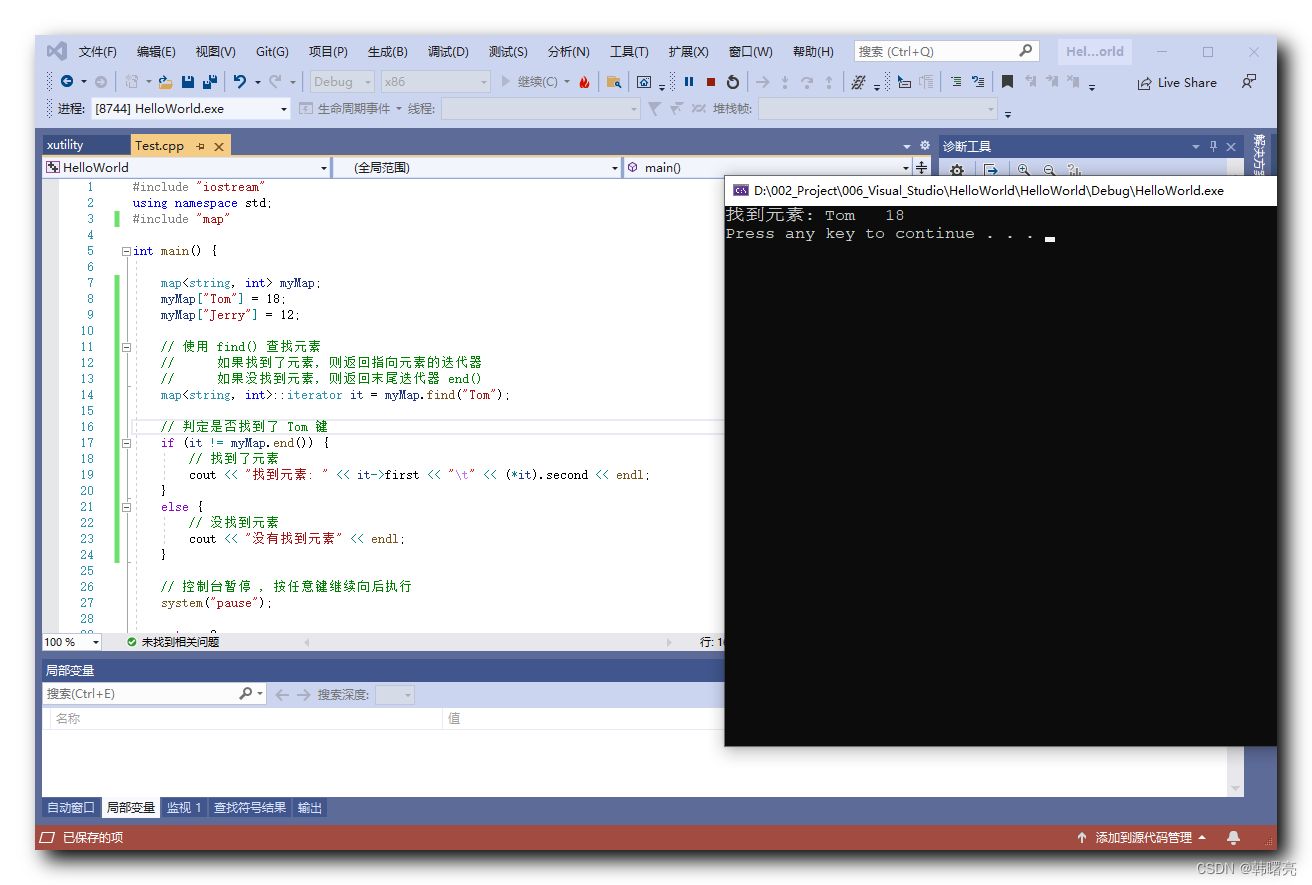Image resolution: width=1312 pixels, height=885 pixels.
Task: Stop debugging with the red square
Action: (x=711, y=82)
